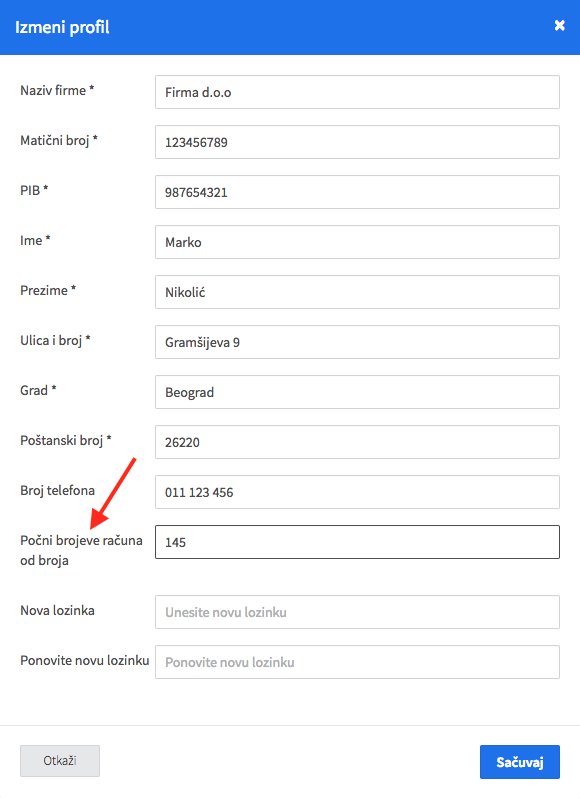Focus the Ponovite novu lozinku field
580x798 pixels.
click(357, 662)
